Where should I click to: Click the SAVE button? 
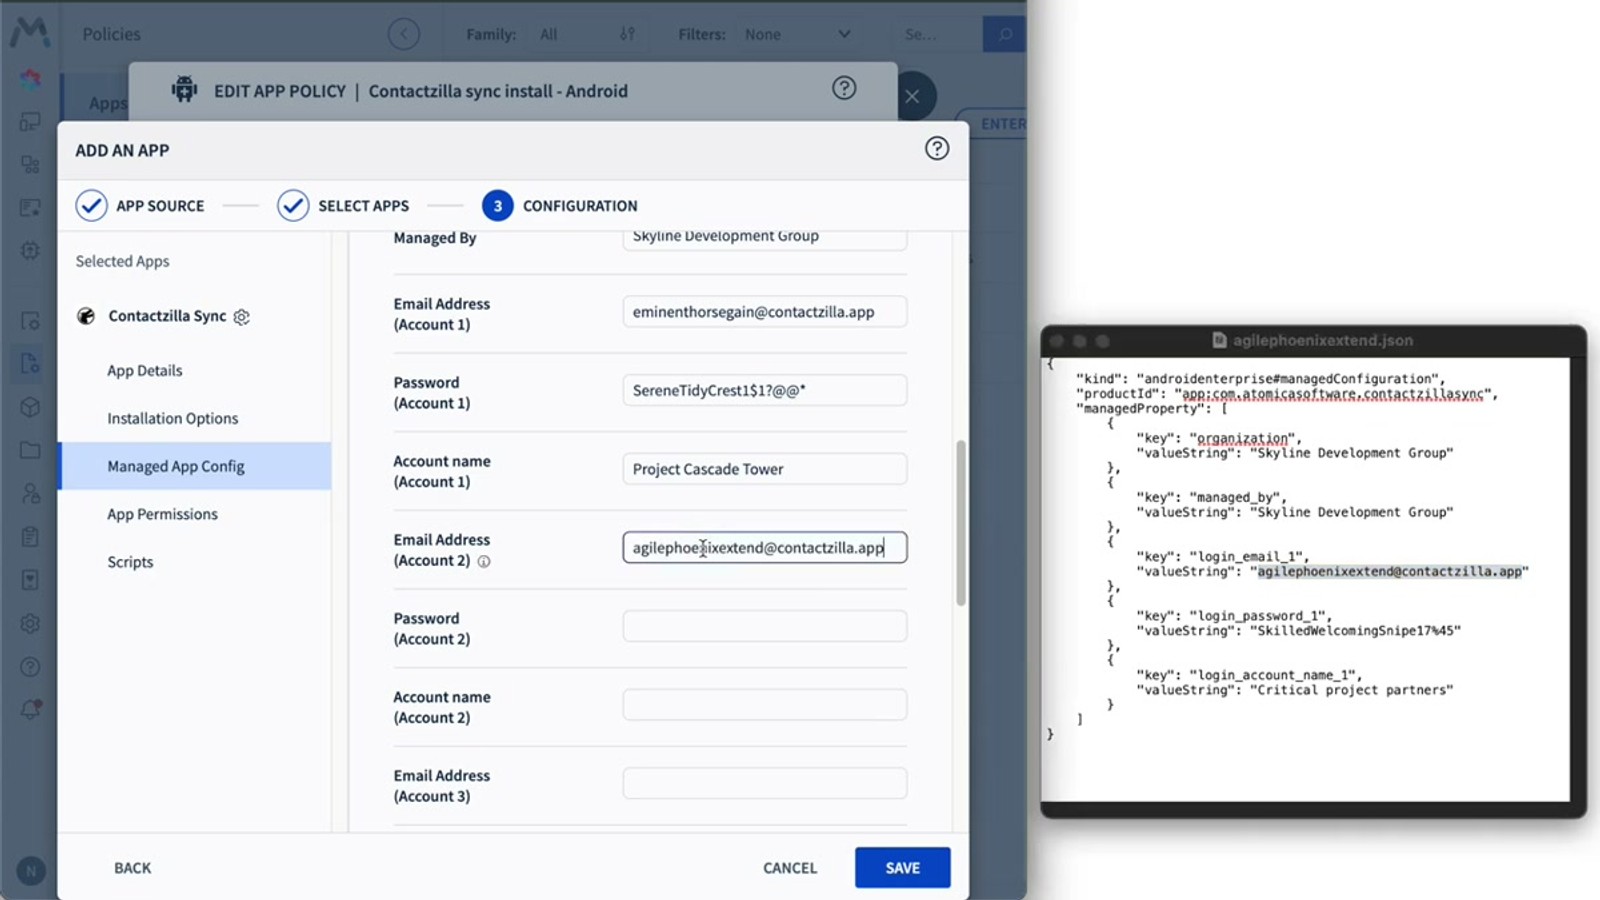tap(902, 868)
